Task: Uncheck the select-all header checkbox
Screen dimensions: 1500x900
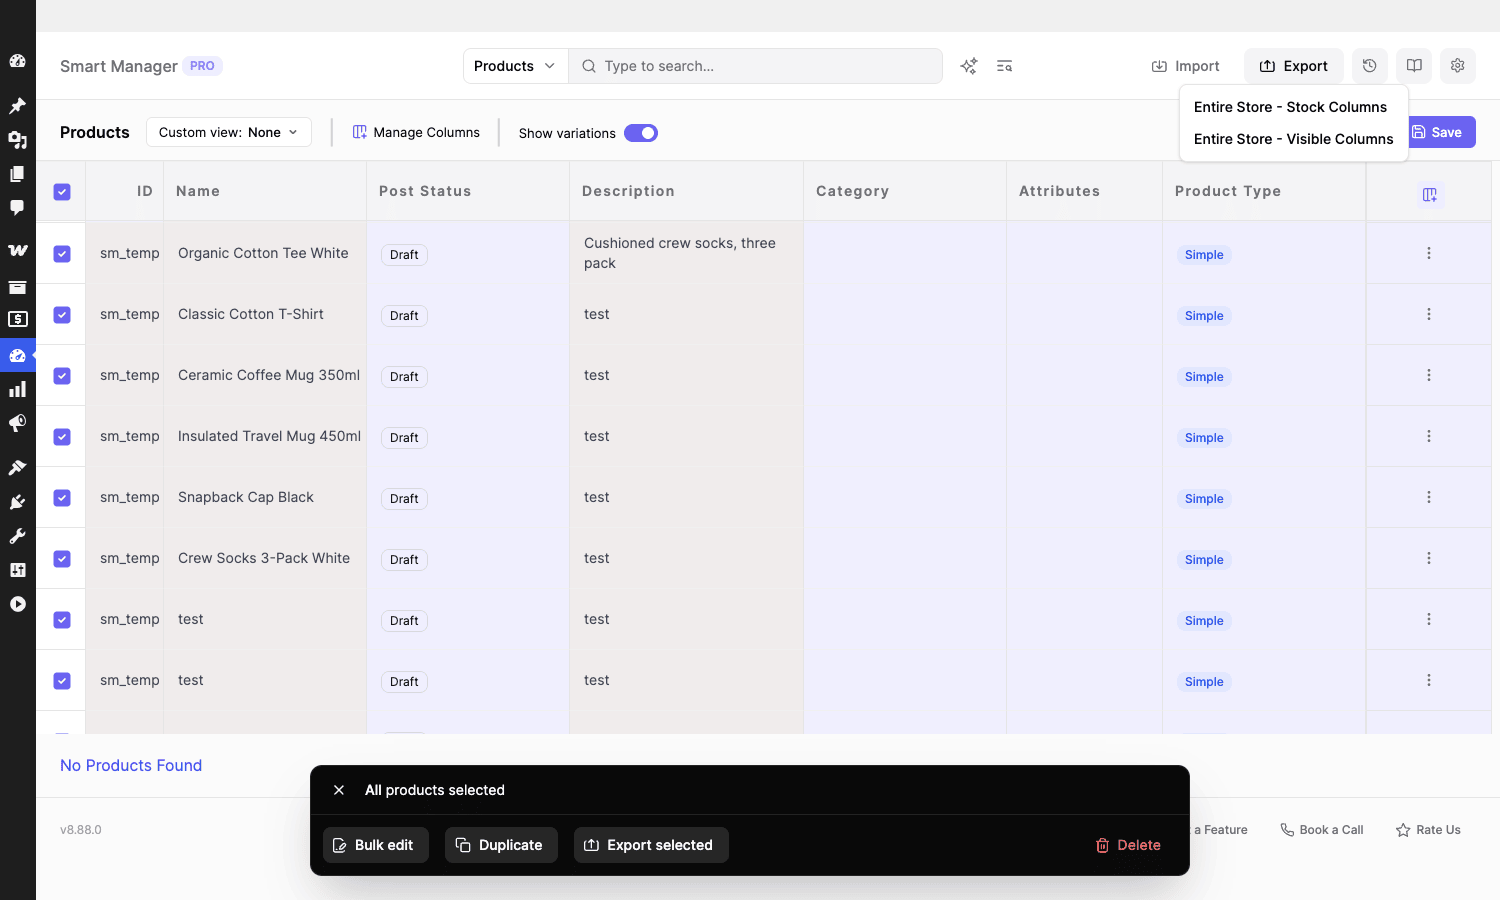Action: (x=62, y=192)
